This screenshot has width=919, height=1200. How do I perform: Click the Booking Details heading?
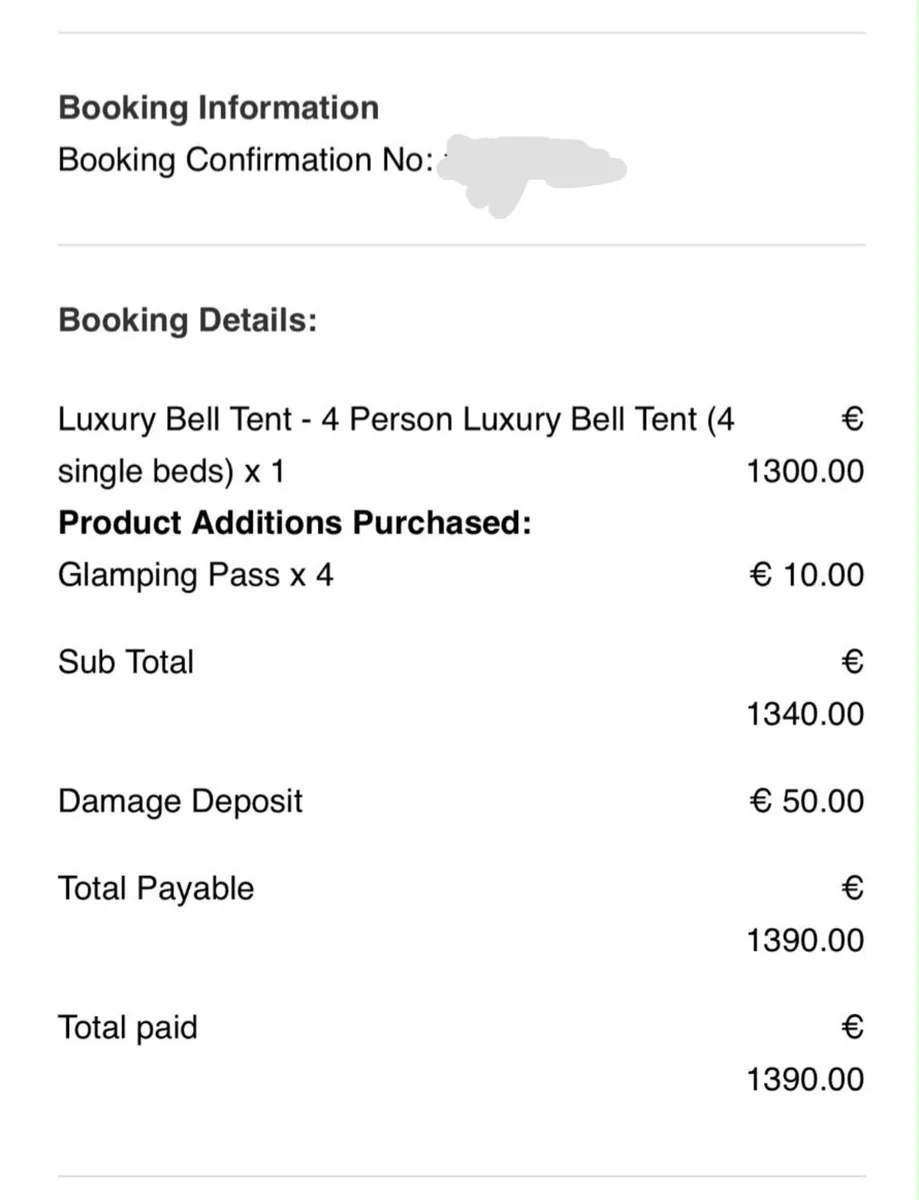(x=187, y=321)
